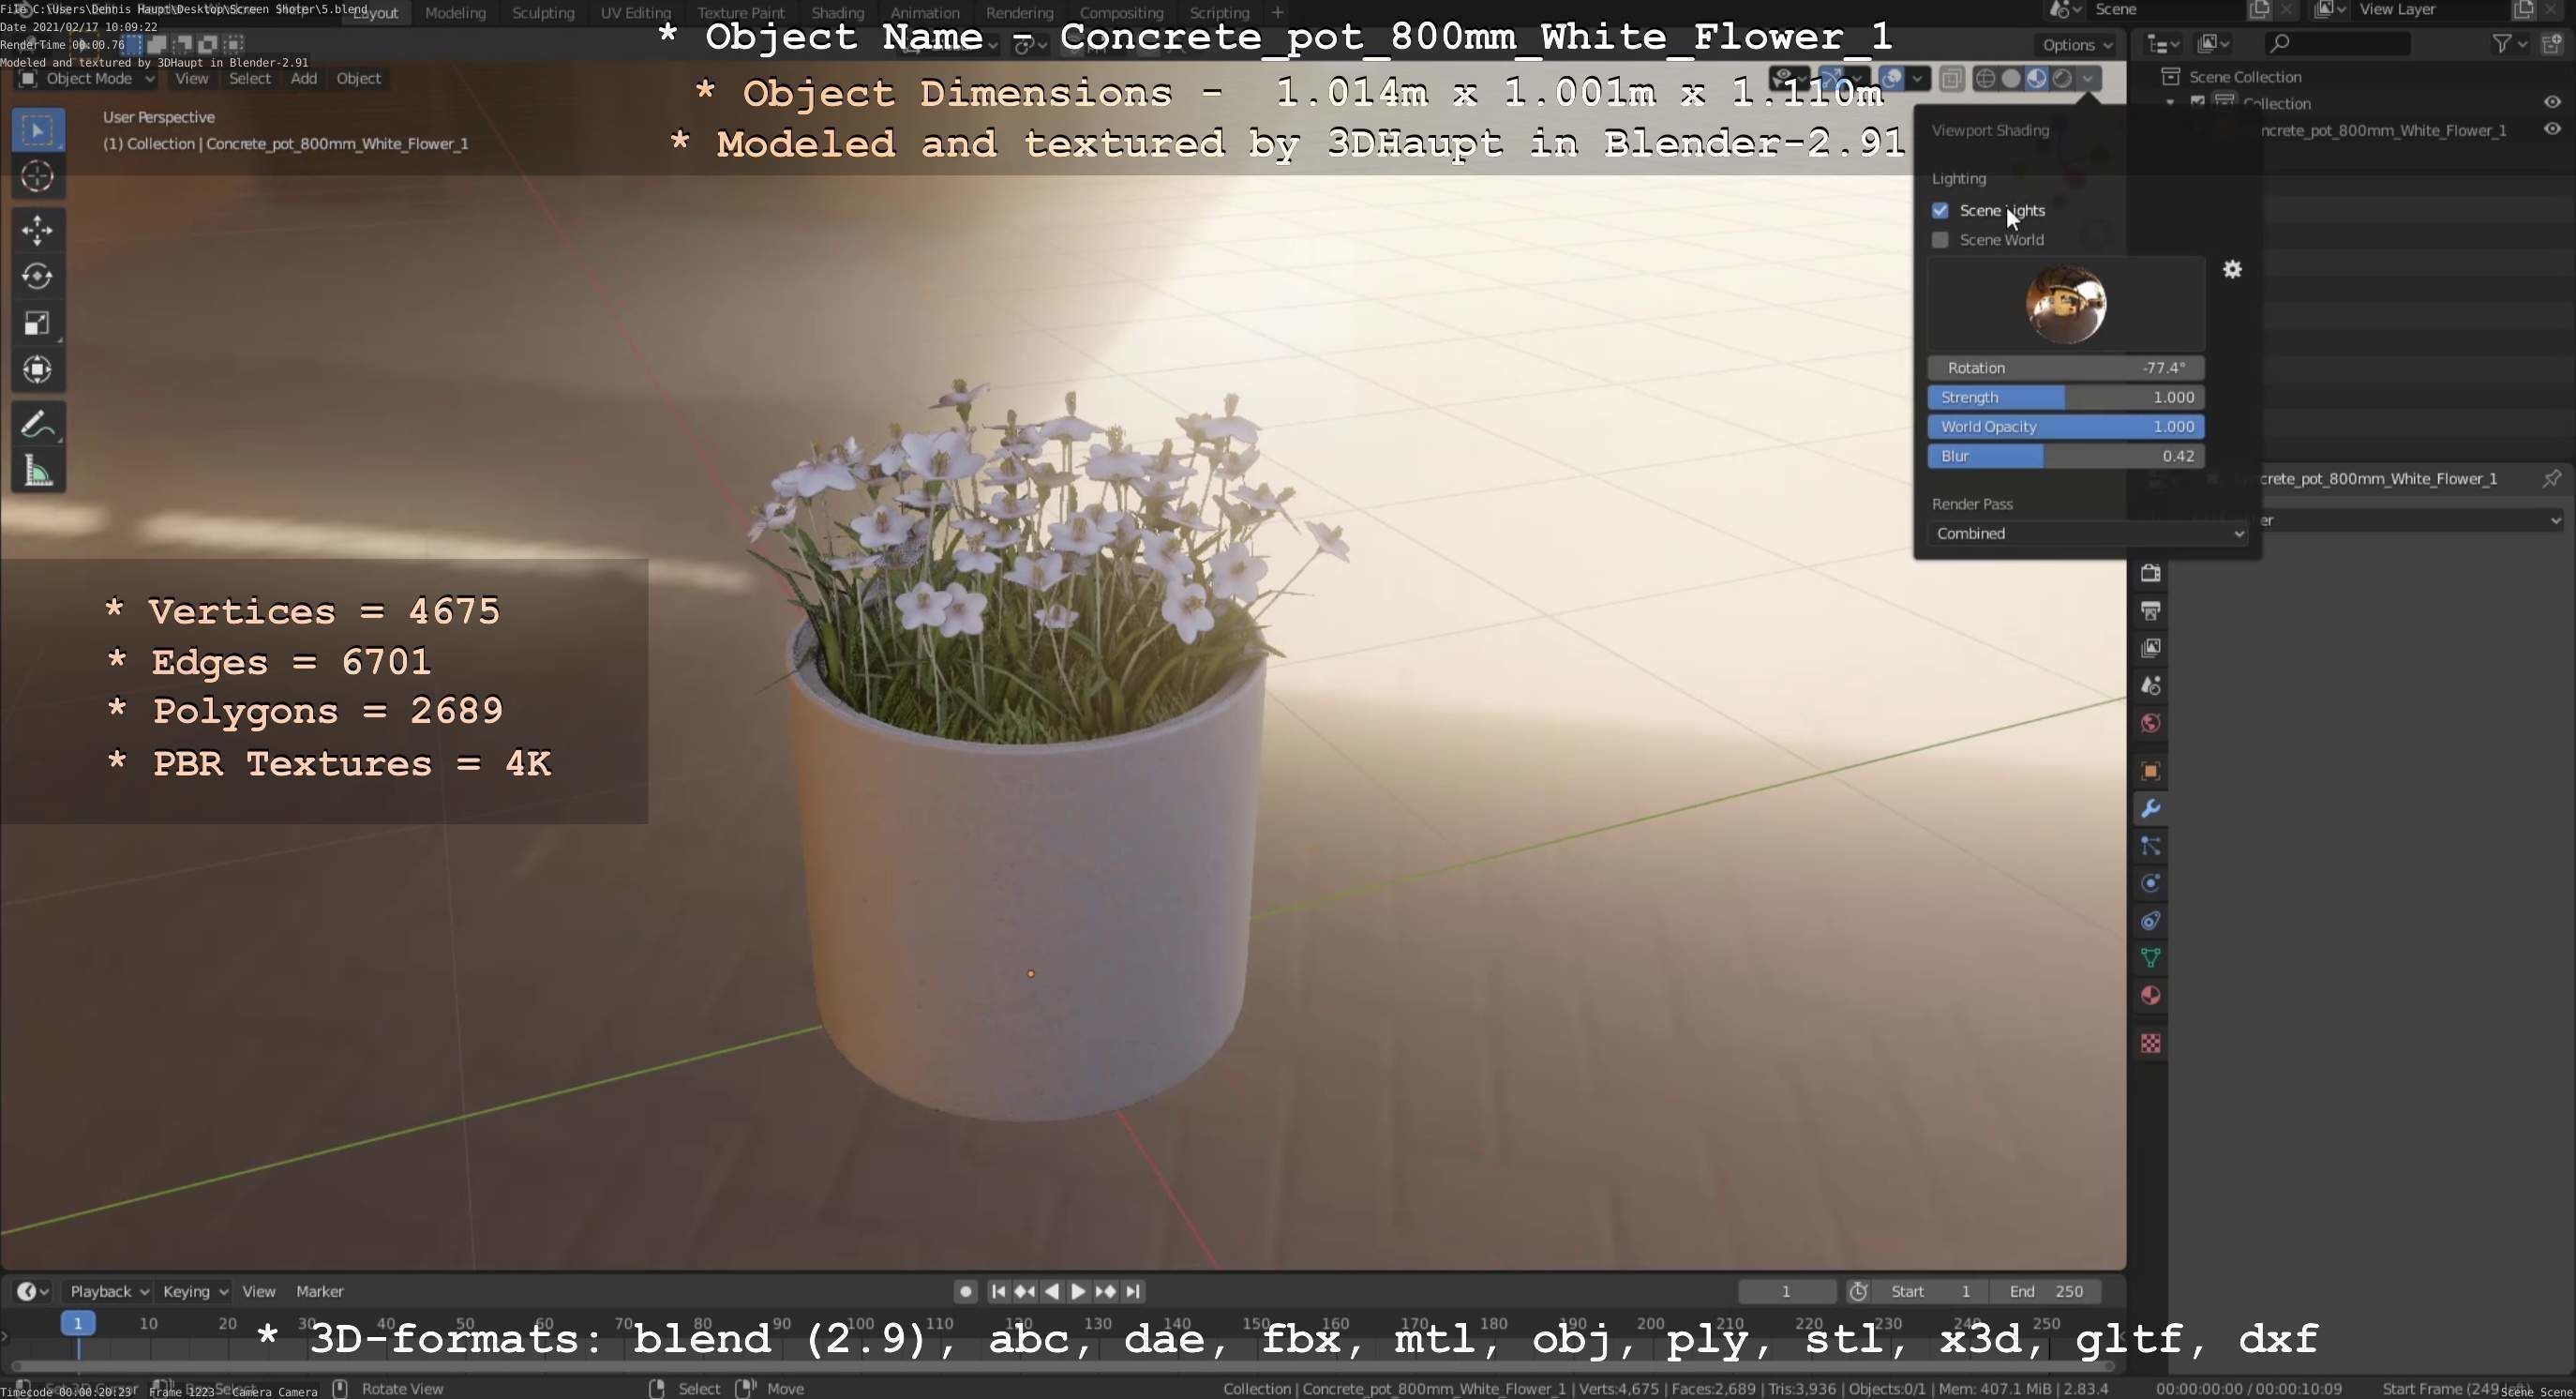Adjust the Blur slider
The image size is (2576, 1399).
[2066, 456]
